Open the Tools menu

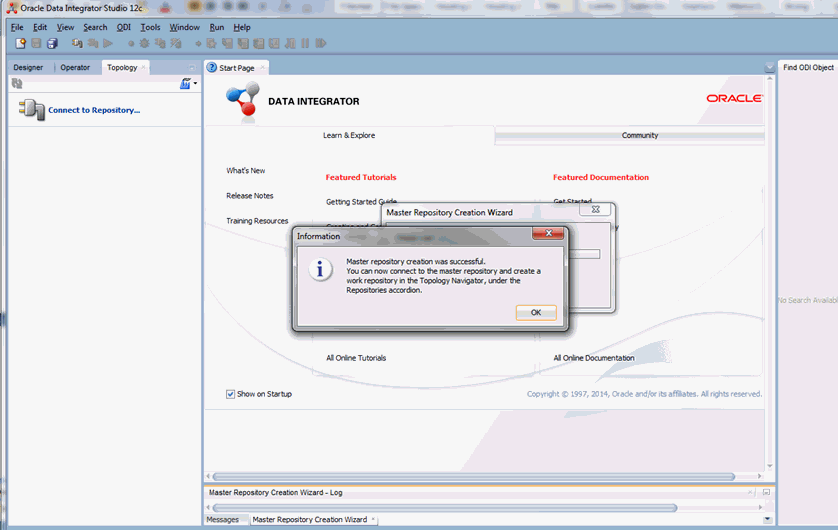(x=150, y=27)
